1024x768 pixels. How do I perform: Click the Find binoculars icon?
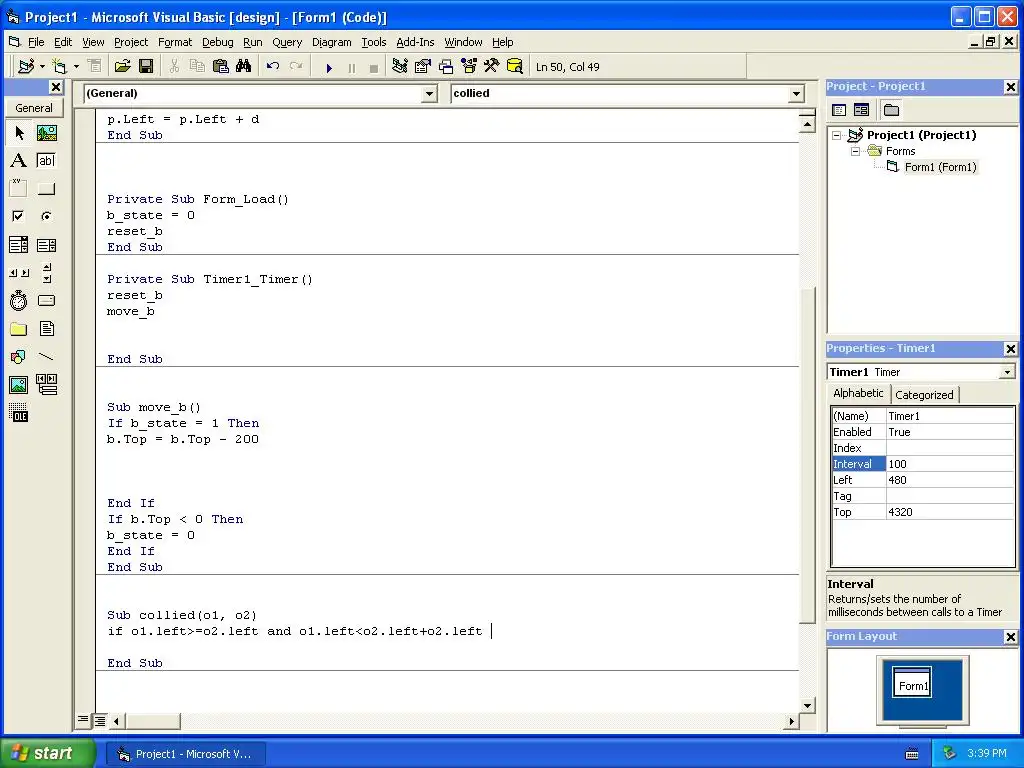point(244,67)
